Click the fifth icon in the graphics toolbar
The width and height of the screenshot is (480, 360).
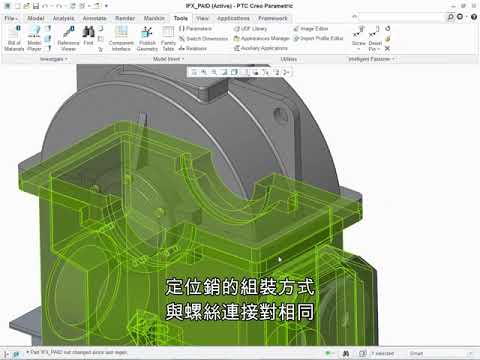pos(234,72)
